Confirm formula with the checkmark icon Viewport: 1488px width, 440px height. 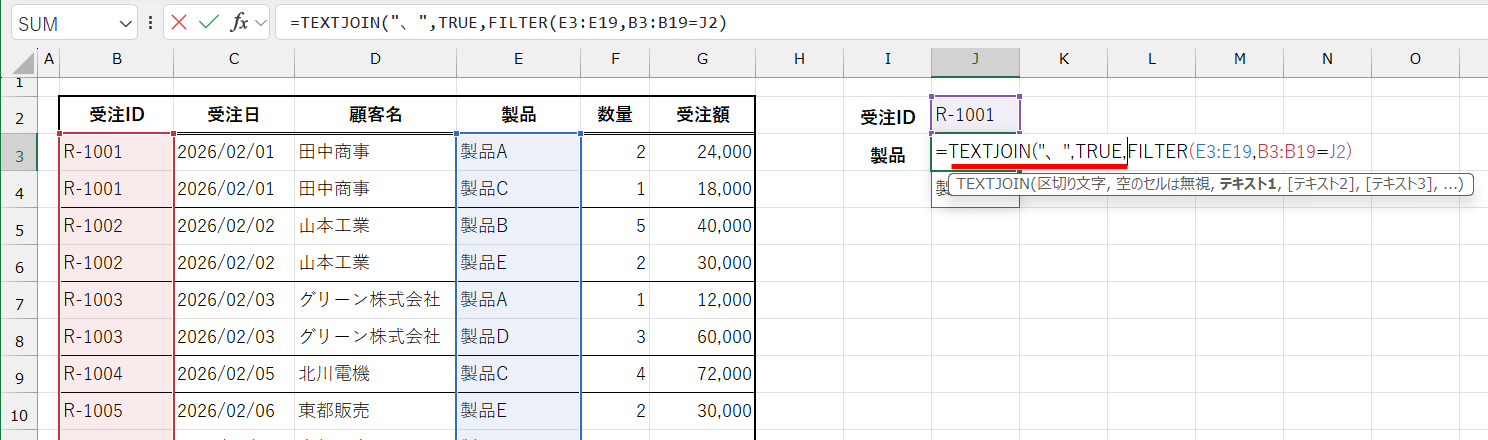coord(209,23)
